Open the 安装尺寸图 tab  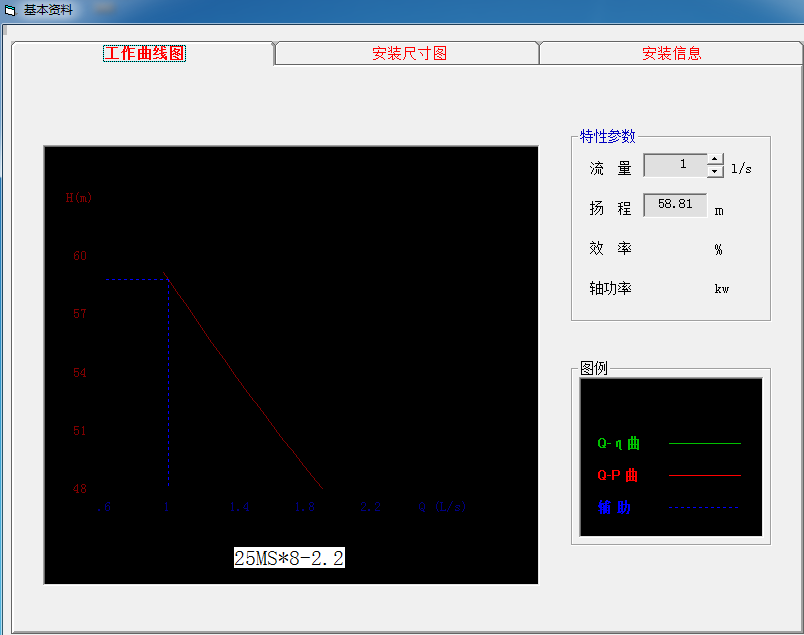pyautogui.click(x=409, y=53)
